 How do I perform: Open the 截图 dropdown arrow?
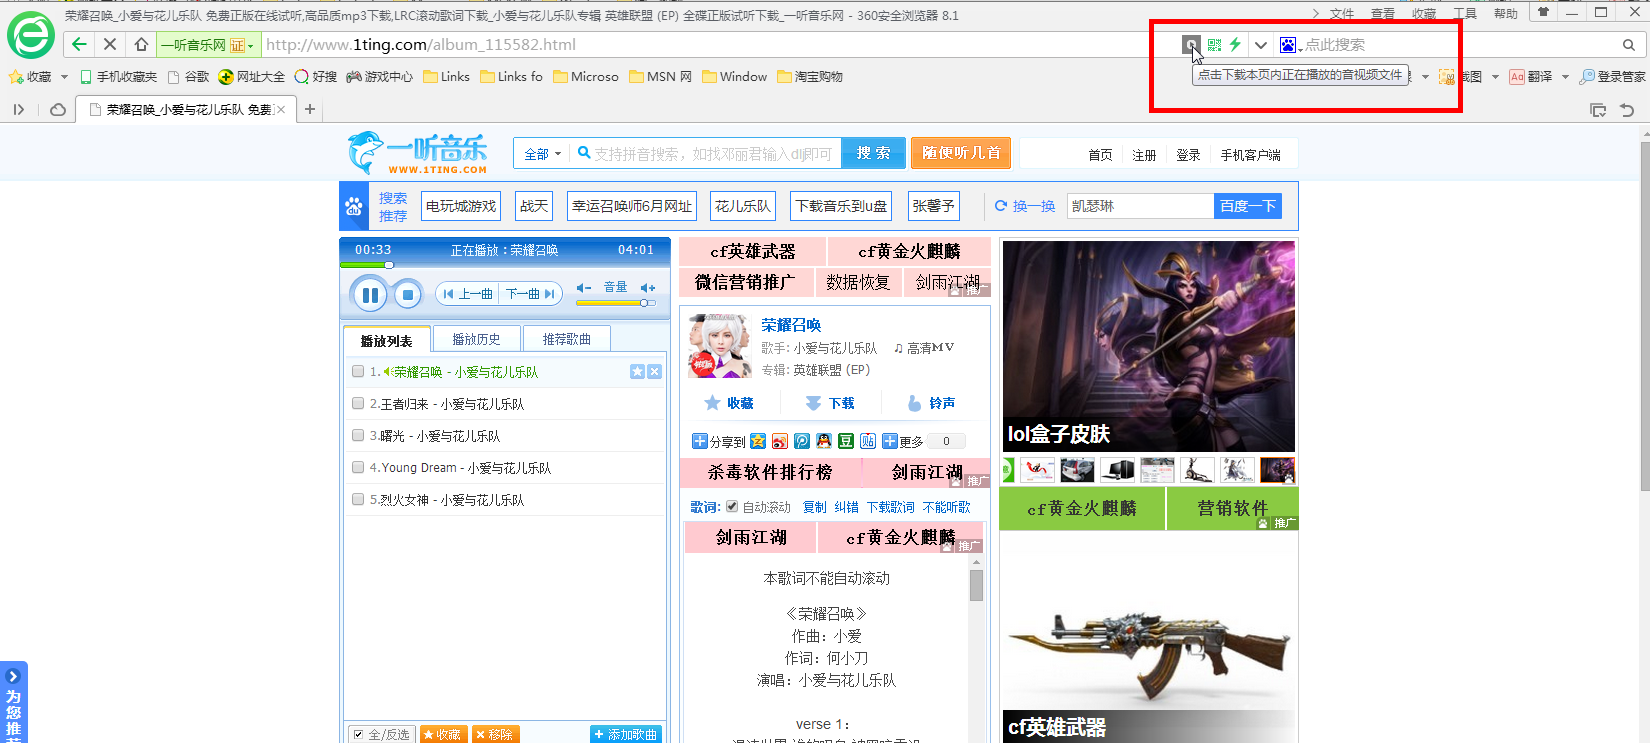tap(1495, 77)
